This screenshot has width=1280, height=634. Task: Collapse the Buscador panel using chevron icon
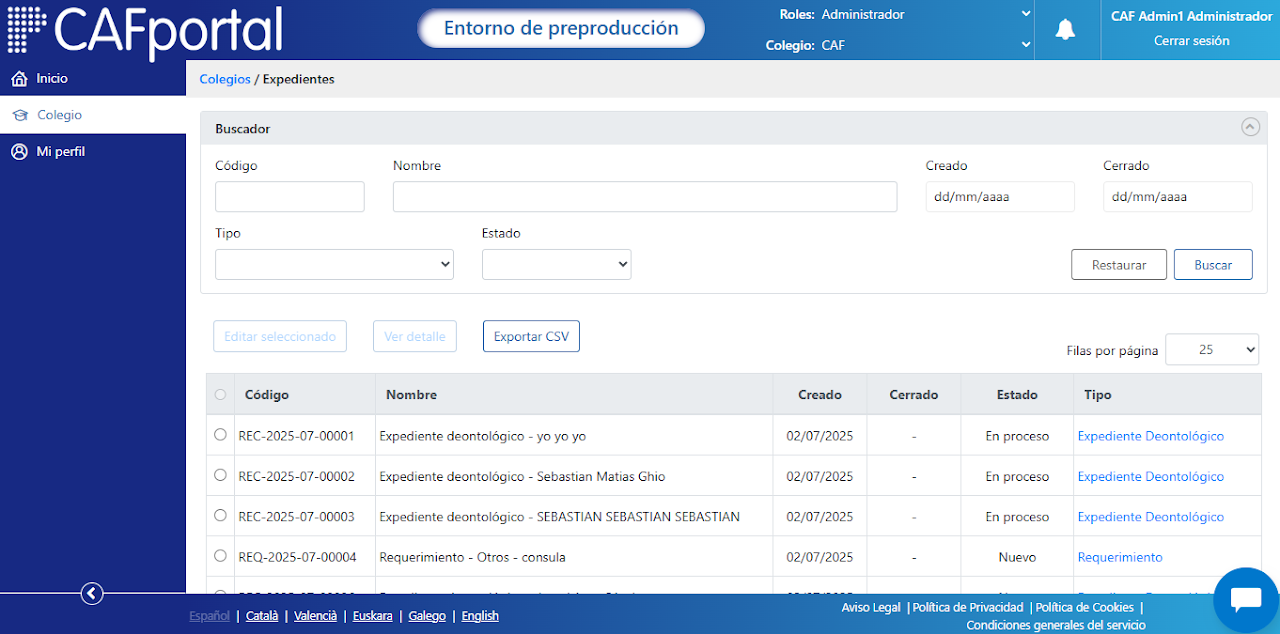[x=1250, y=127]
